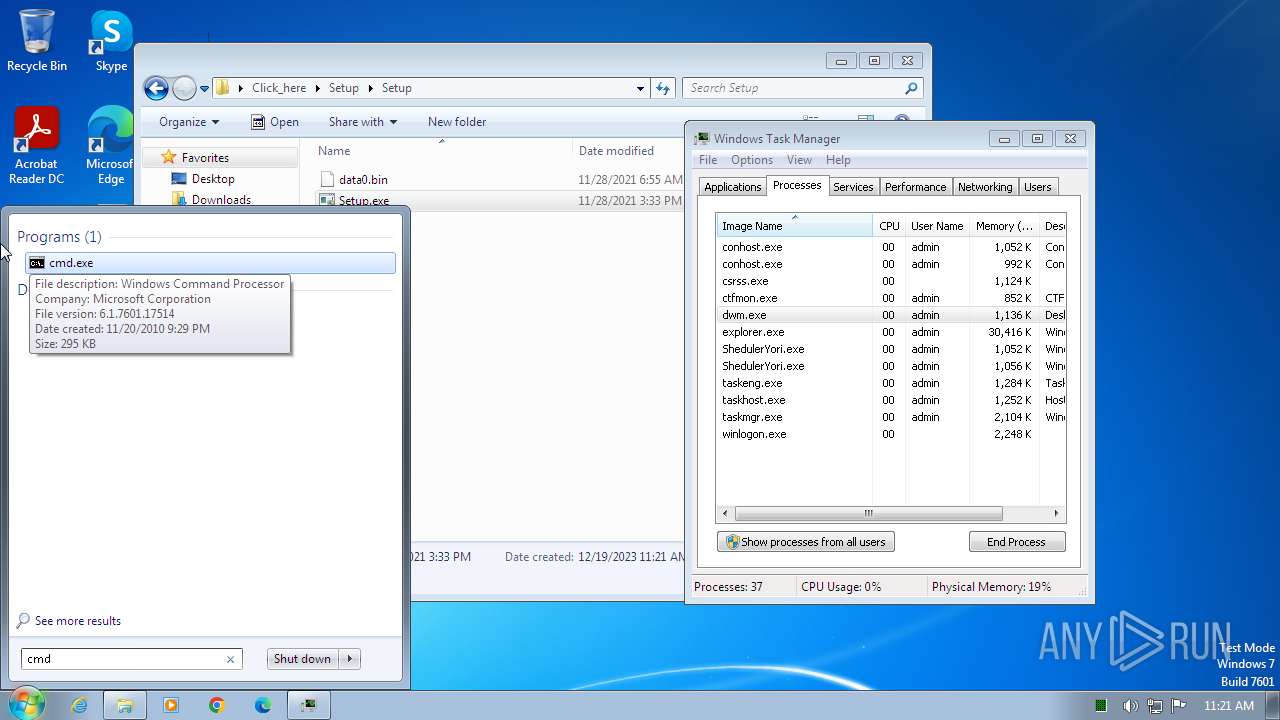Expand the address bar history dropdown
Viewport: 1280px width, 720px height.
point(641,88)
